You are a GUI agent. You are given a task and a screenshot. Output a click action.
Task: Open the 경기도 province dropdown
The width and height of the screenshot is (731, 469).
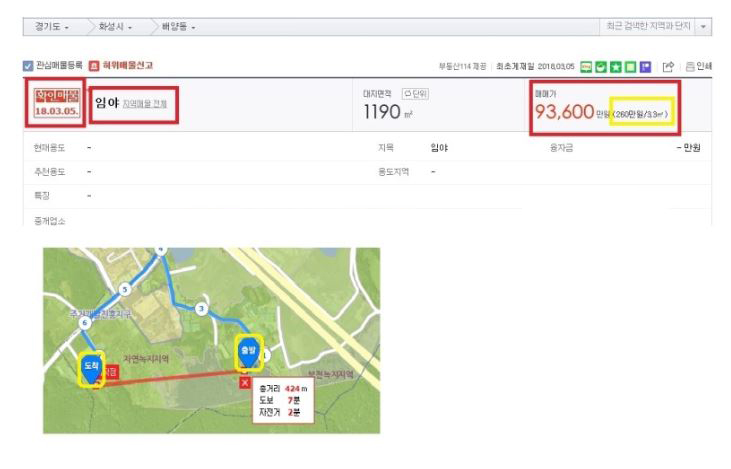pyautogui.click(x=50, y=26)
